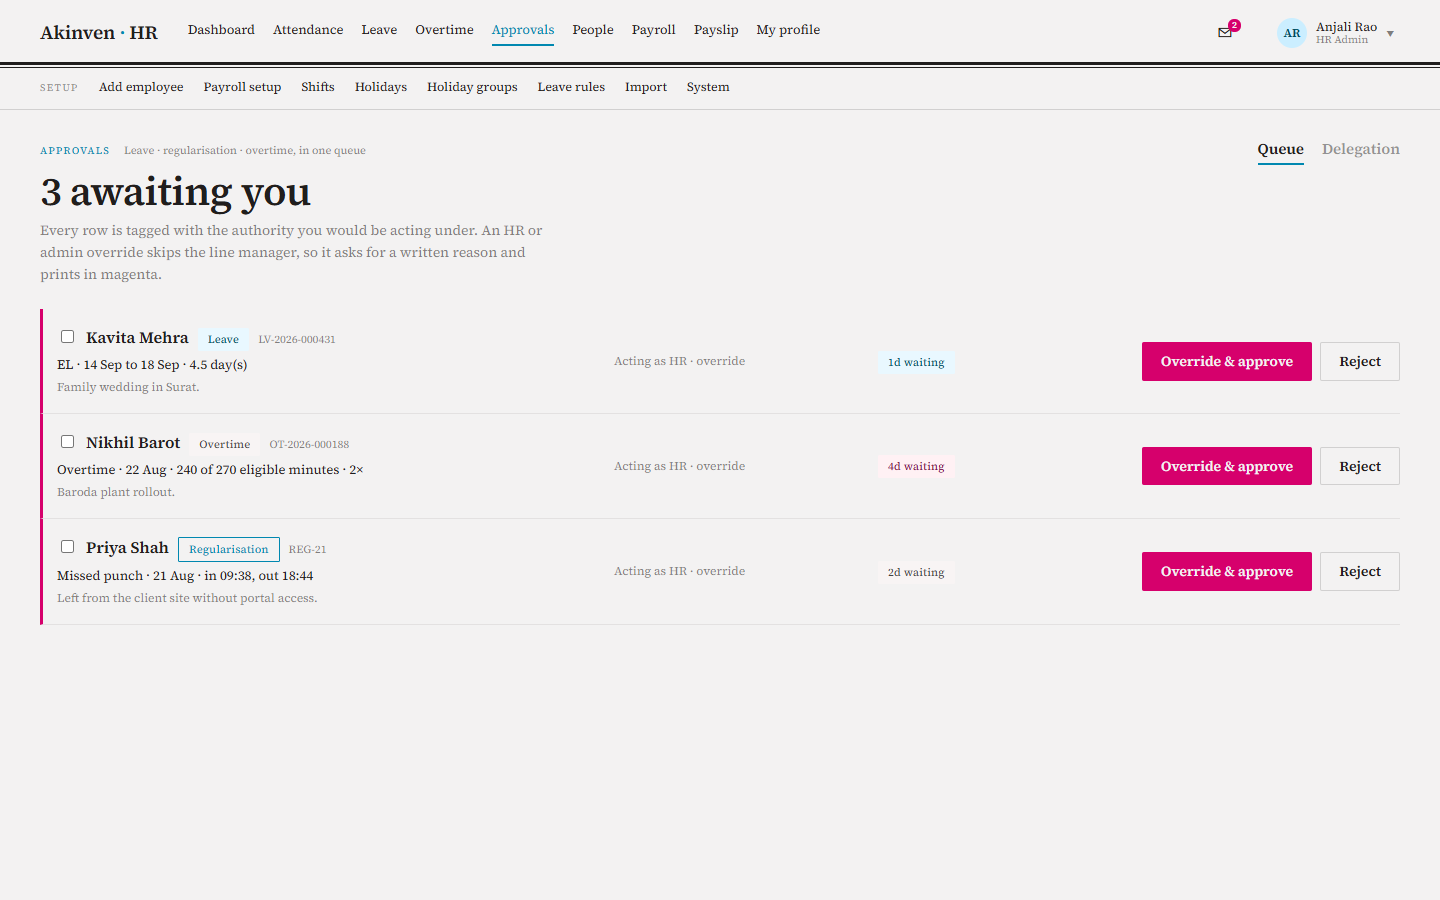Click the reference LV-2026-000431
Screen dimensions: 1440x900
point(297,340)
